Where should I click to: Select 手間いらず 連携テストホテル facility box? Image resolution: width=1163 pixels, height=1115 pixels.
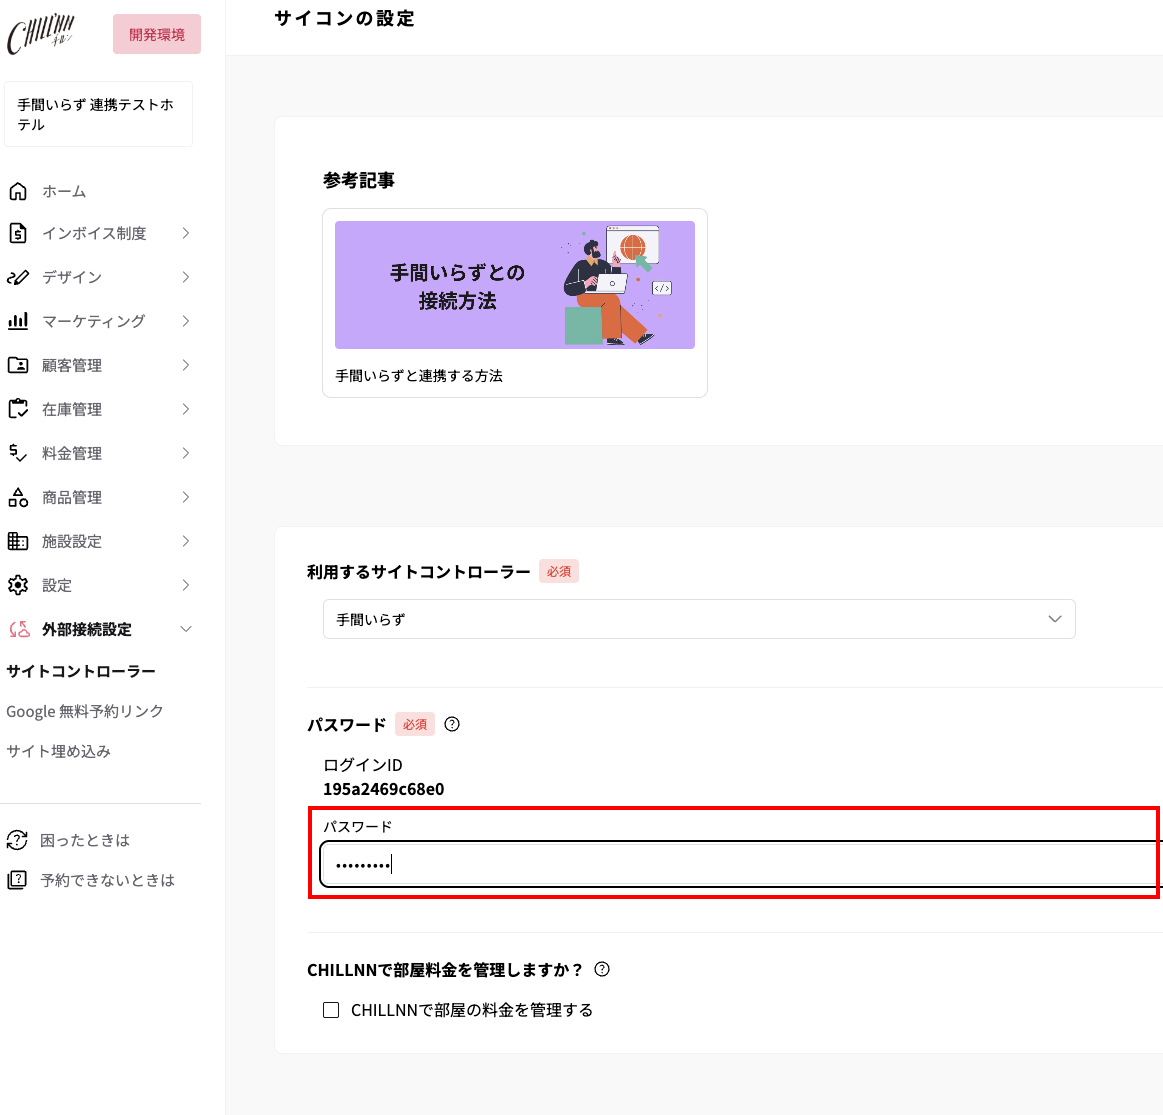click(99, 114)
